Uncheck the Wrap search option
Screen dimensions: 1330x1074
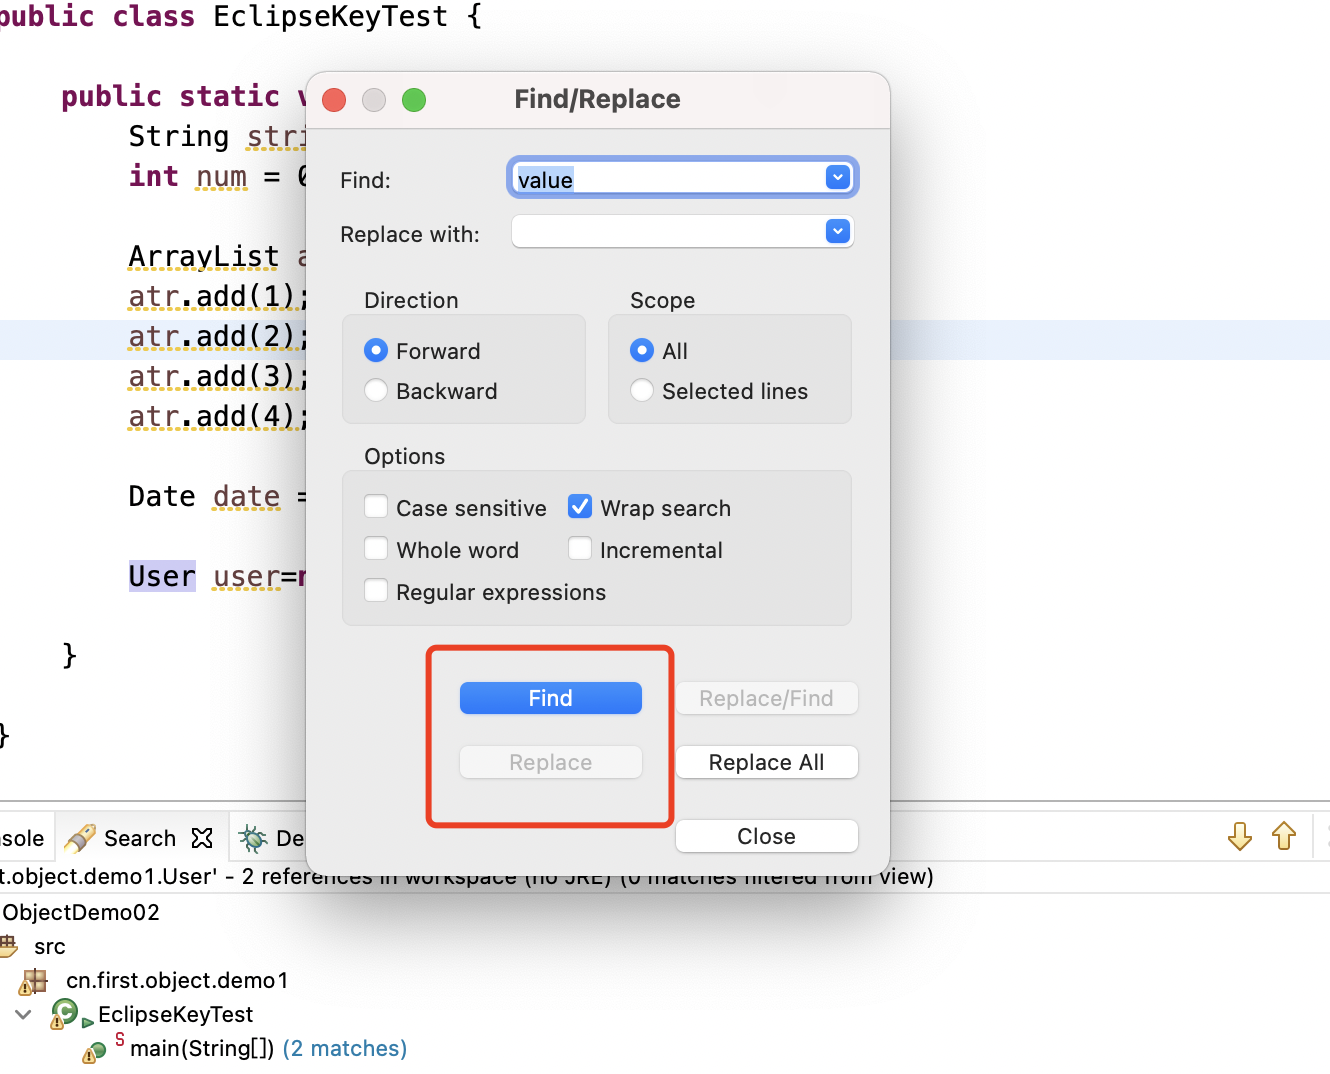[580, 507]
